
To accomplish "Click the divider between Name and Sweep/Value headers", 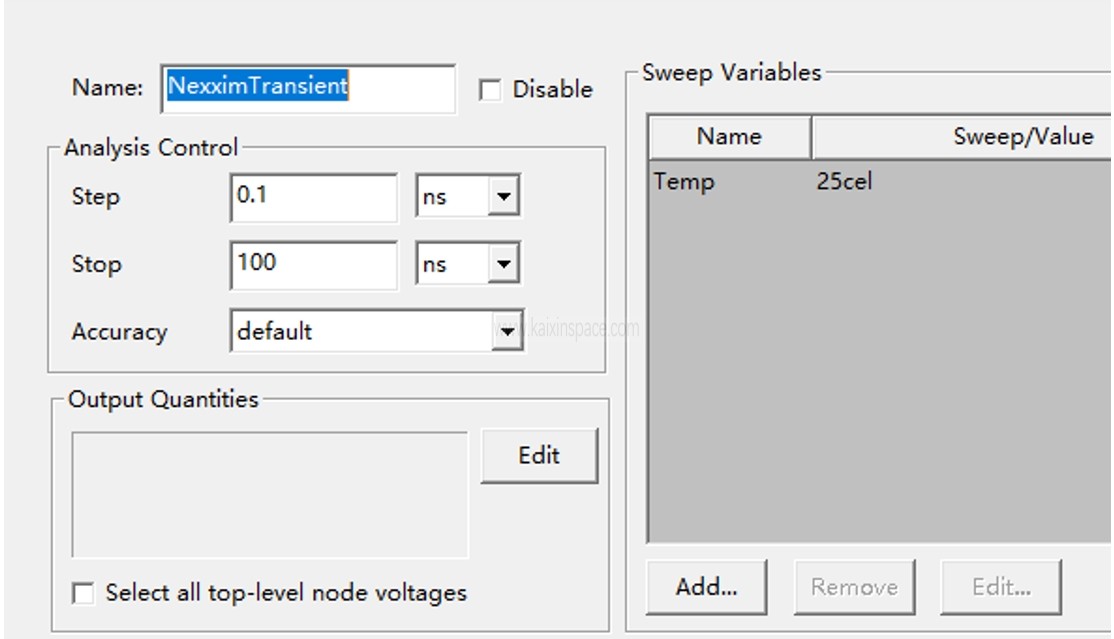I will click(811, 137).
